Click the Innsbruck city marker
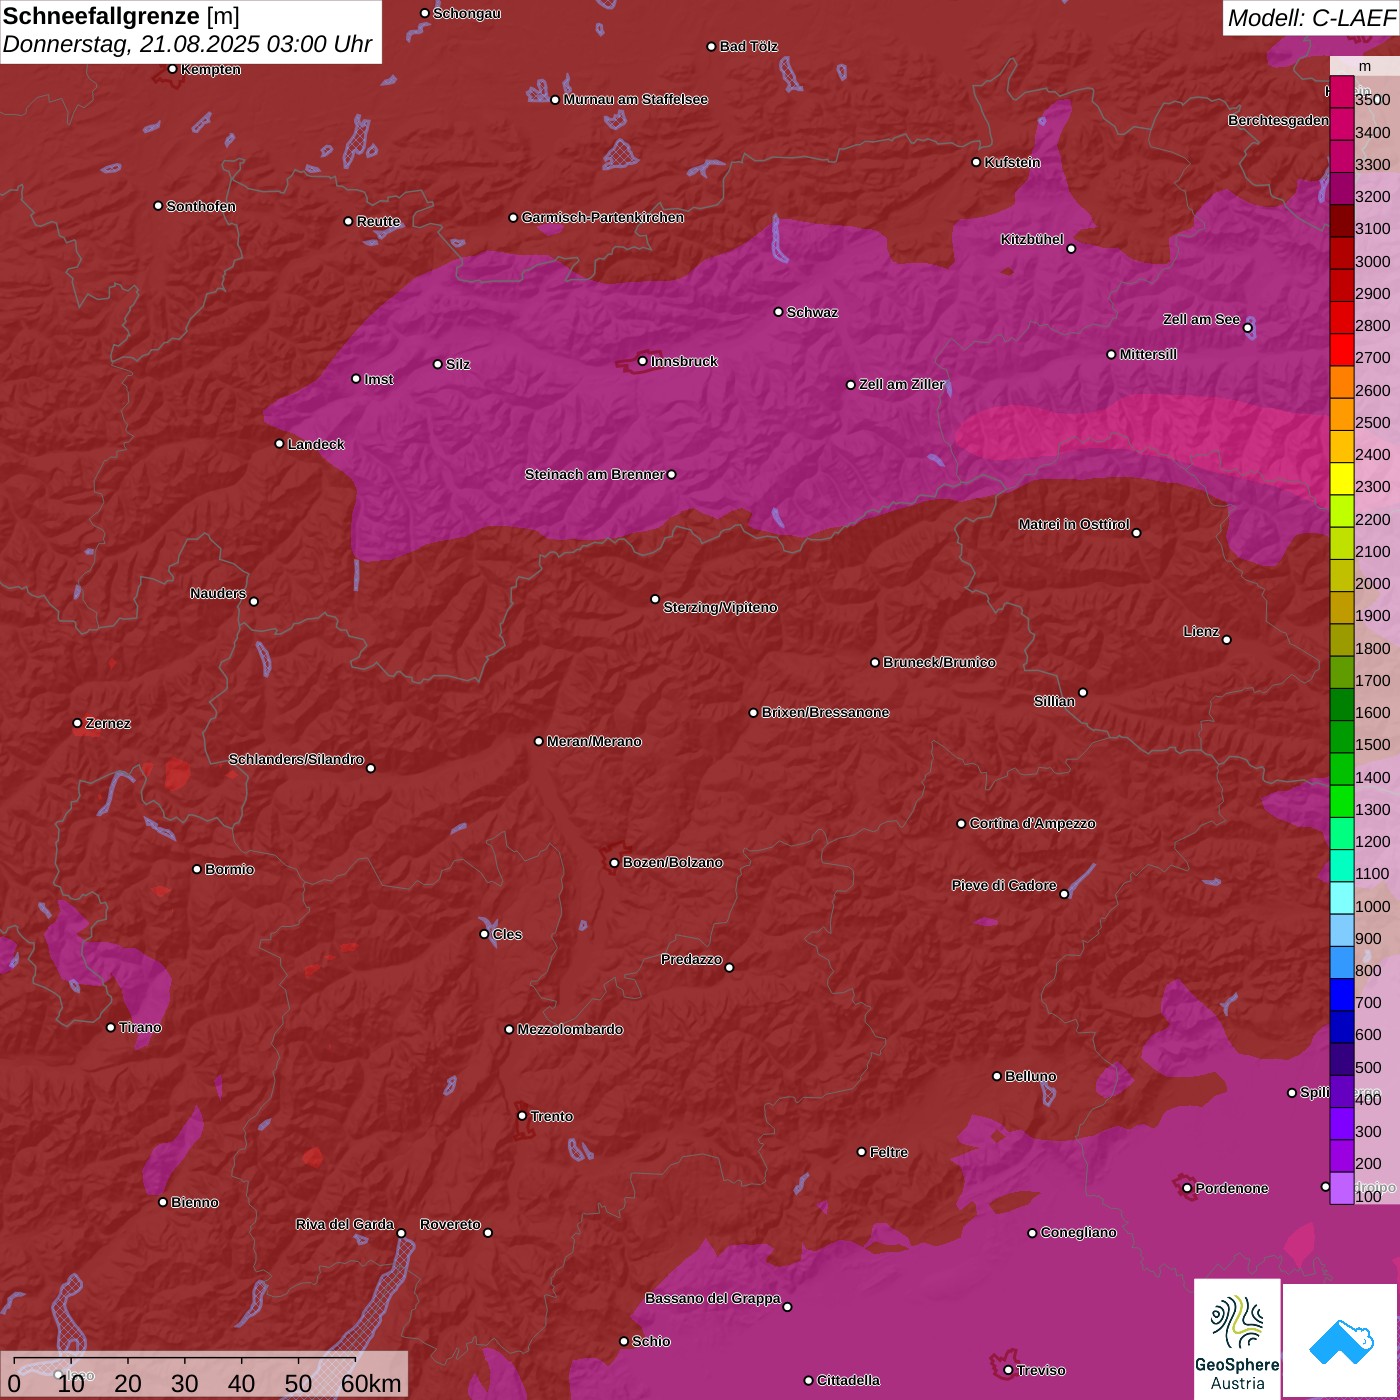The height and width of the screenshot is (1400, 1400). coord(642,361)
